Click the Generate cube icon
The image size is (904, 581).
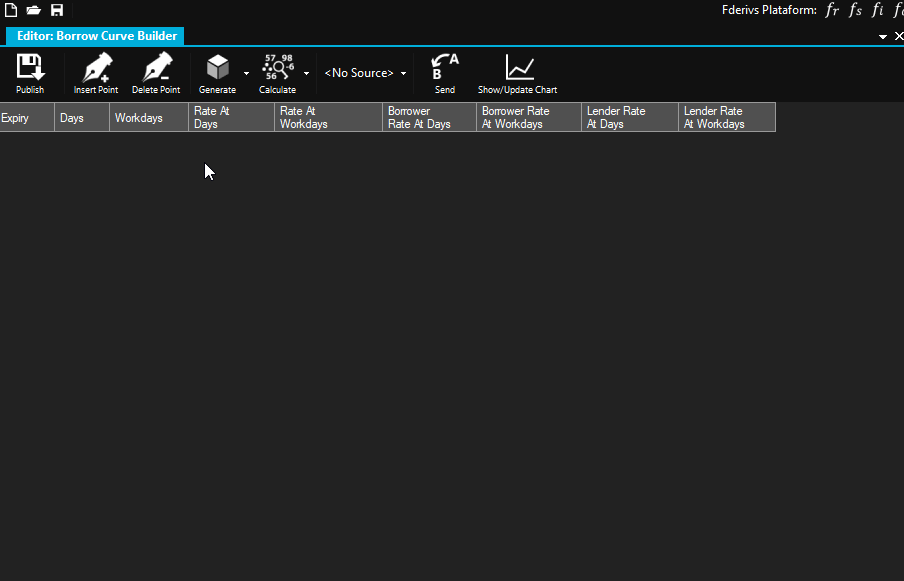pos(217,69)
